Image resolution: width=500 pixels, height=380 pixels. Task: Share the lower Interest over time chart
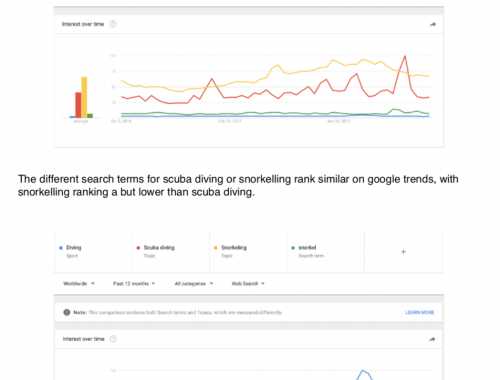[432, 339]
